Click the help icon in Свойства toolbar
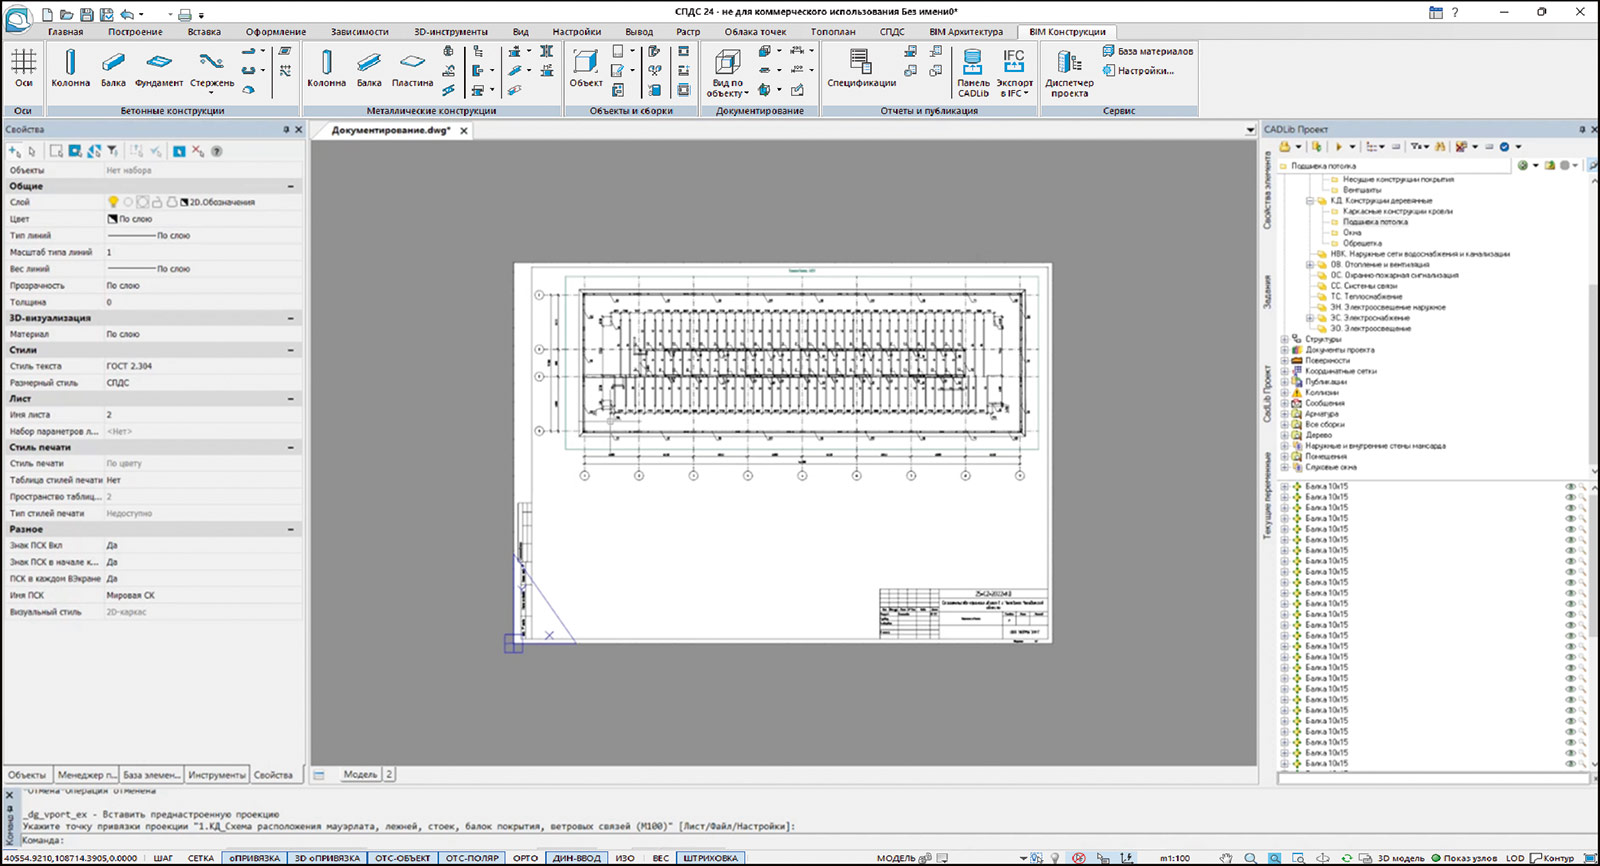 [x=216, y=151]
